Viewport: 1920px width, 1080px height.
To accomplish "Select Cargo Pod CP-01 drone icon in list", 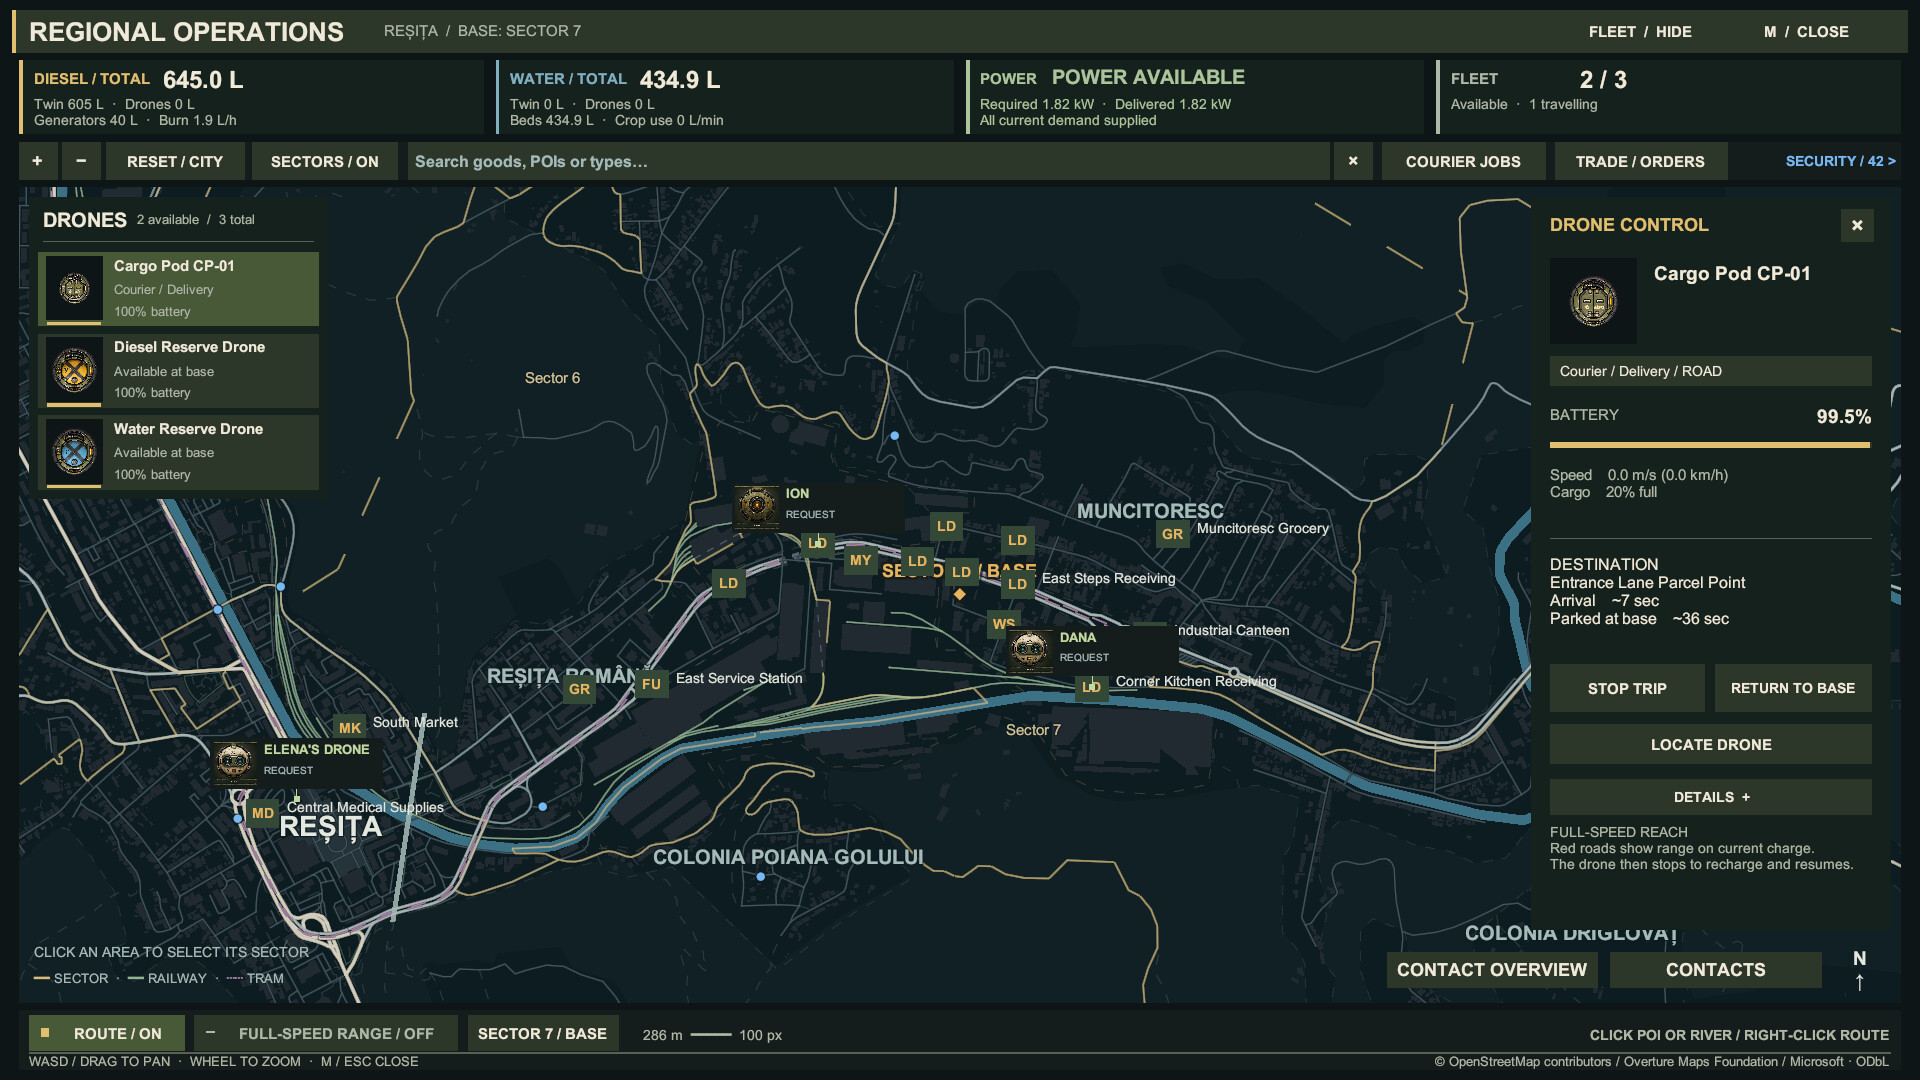I will coord(74,289).
